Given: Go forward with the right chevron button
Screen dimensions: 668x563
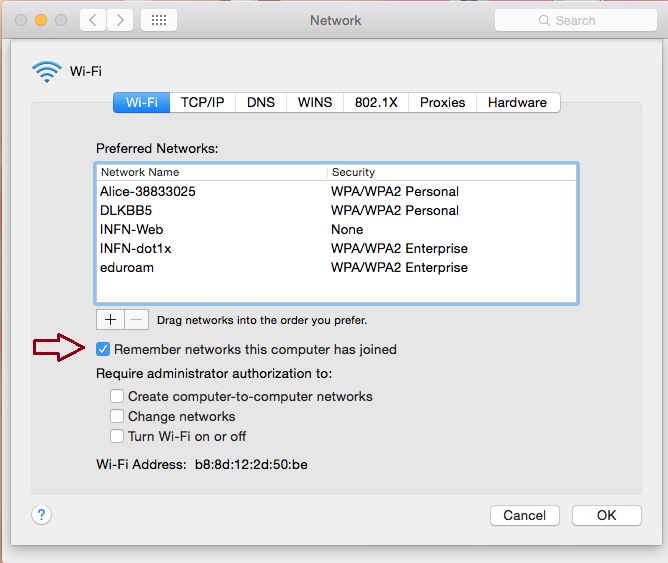Looking at the screenshot, I should click(x=120, y=20).
